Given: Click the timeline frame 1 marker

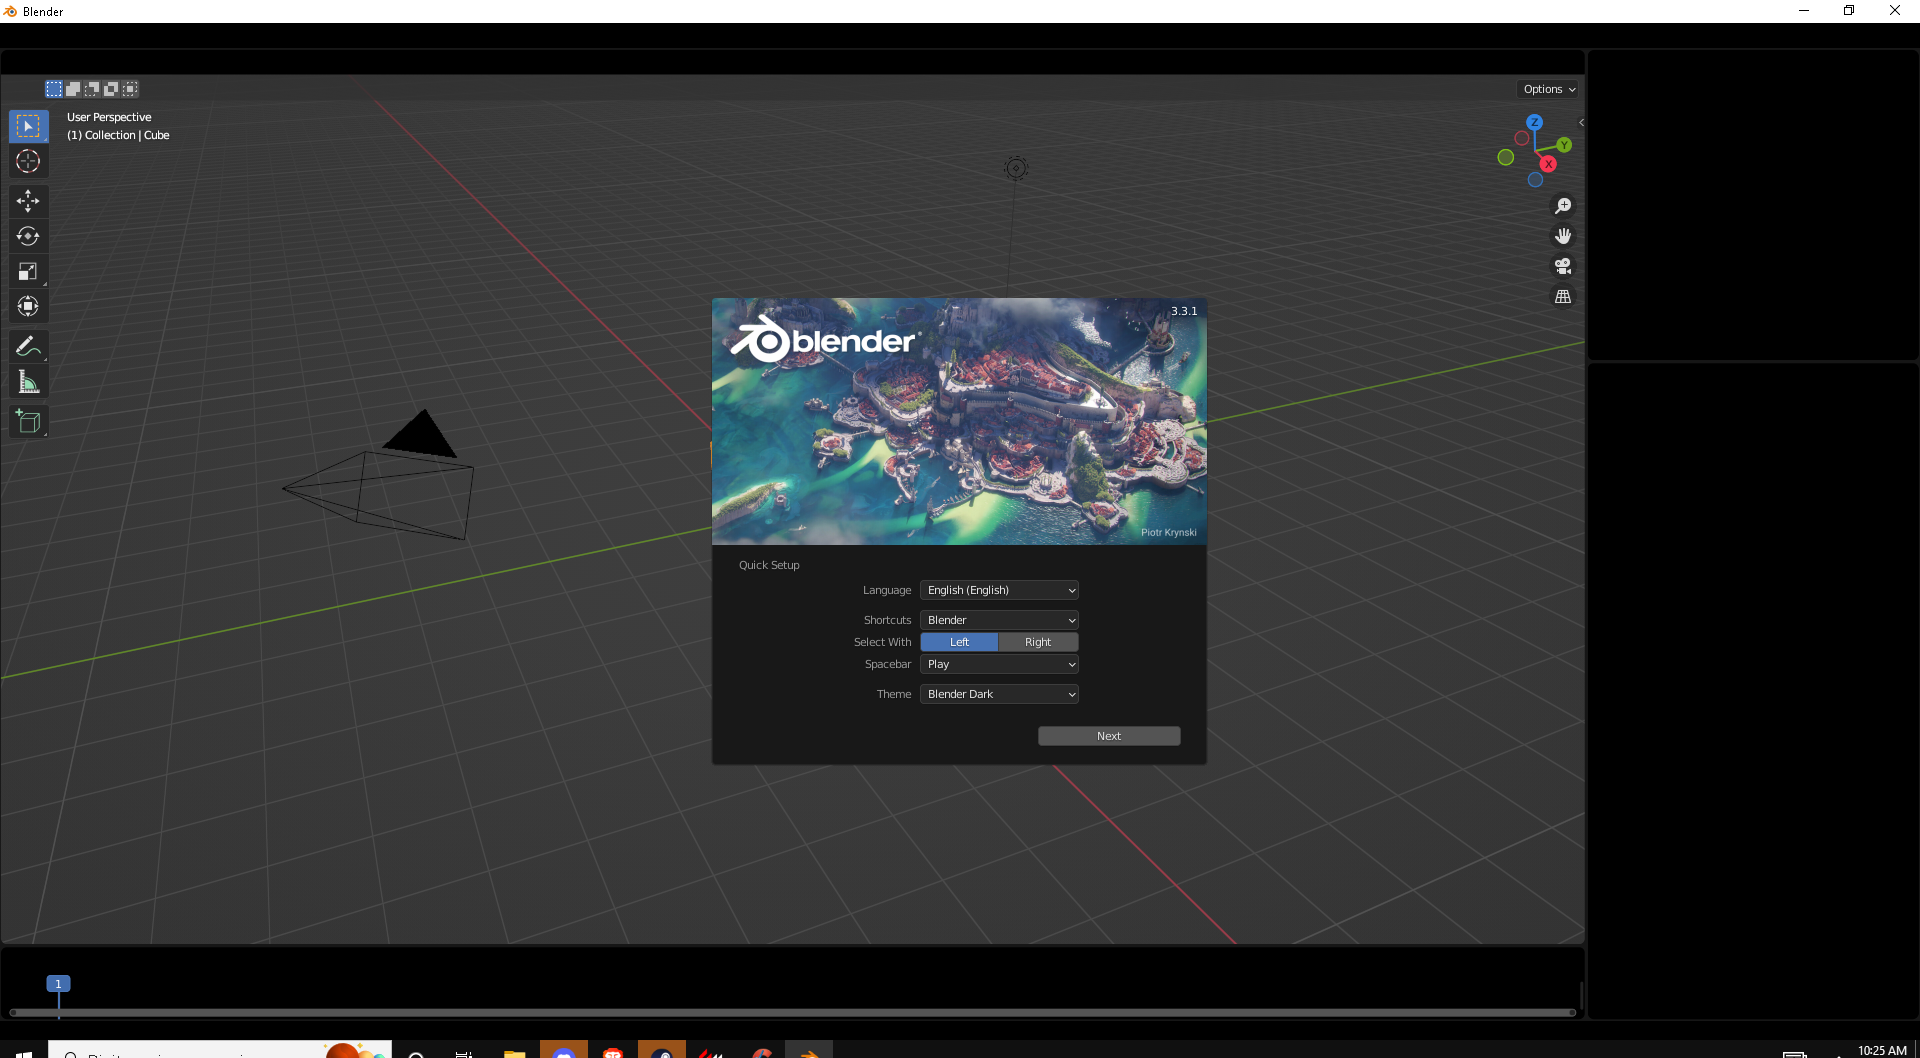Looking at the screenshot, I should 58,984.
